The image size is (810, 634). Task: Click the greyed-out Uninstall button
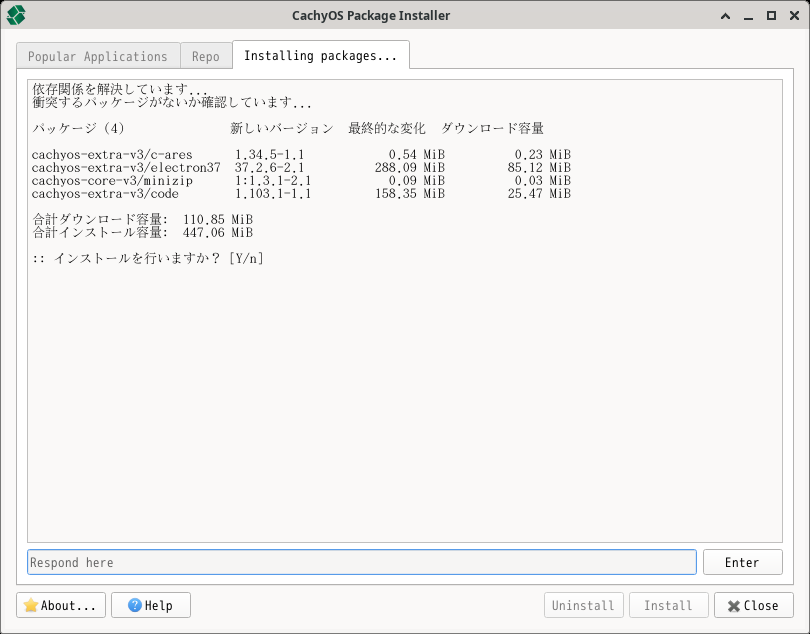coord(584,605)
